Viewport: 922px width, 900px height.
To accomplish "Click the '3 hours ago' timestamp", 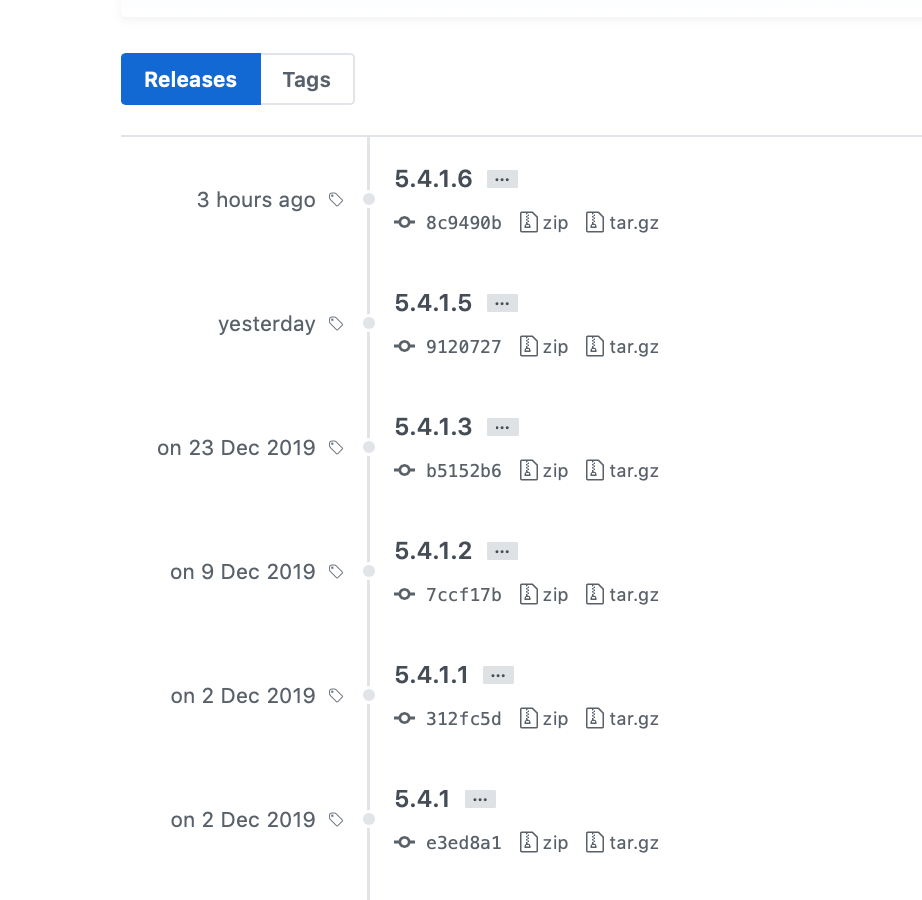I will tap(256, 200).
